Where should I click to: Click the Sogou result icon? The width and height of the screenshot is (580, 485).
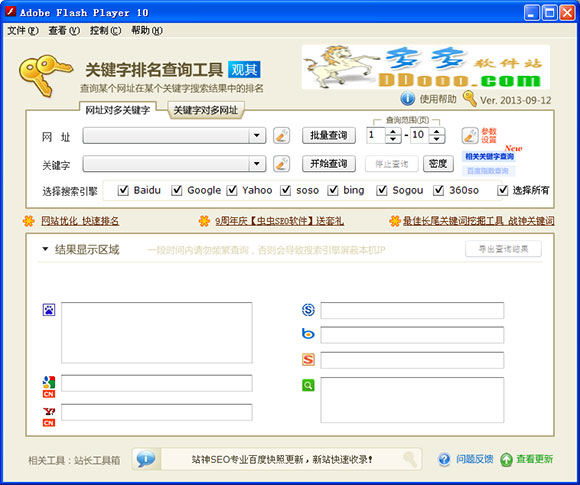(x=308, y=359)
